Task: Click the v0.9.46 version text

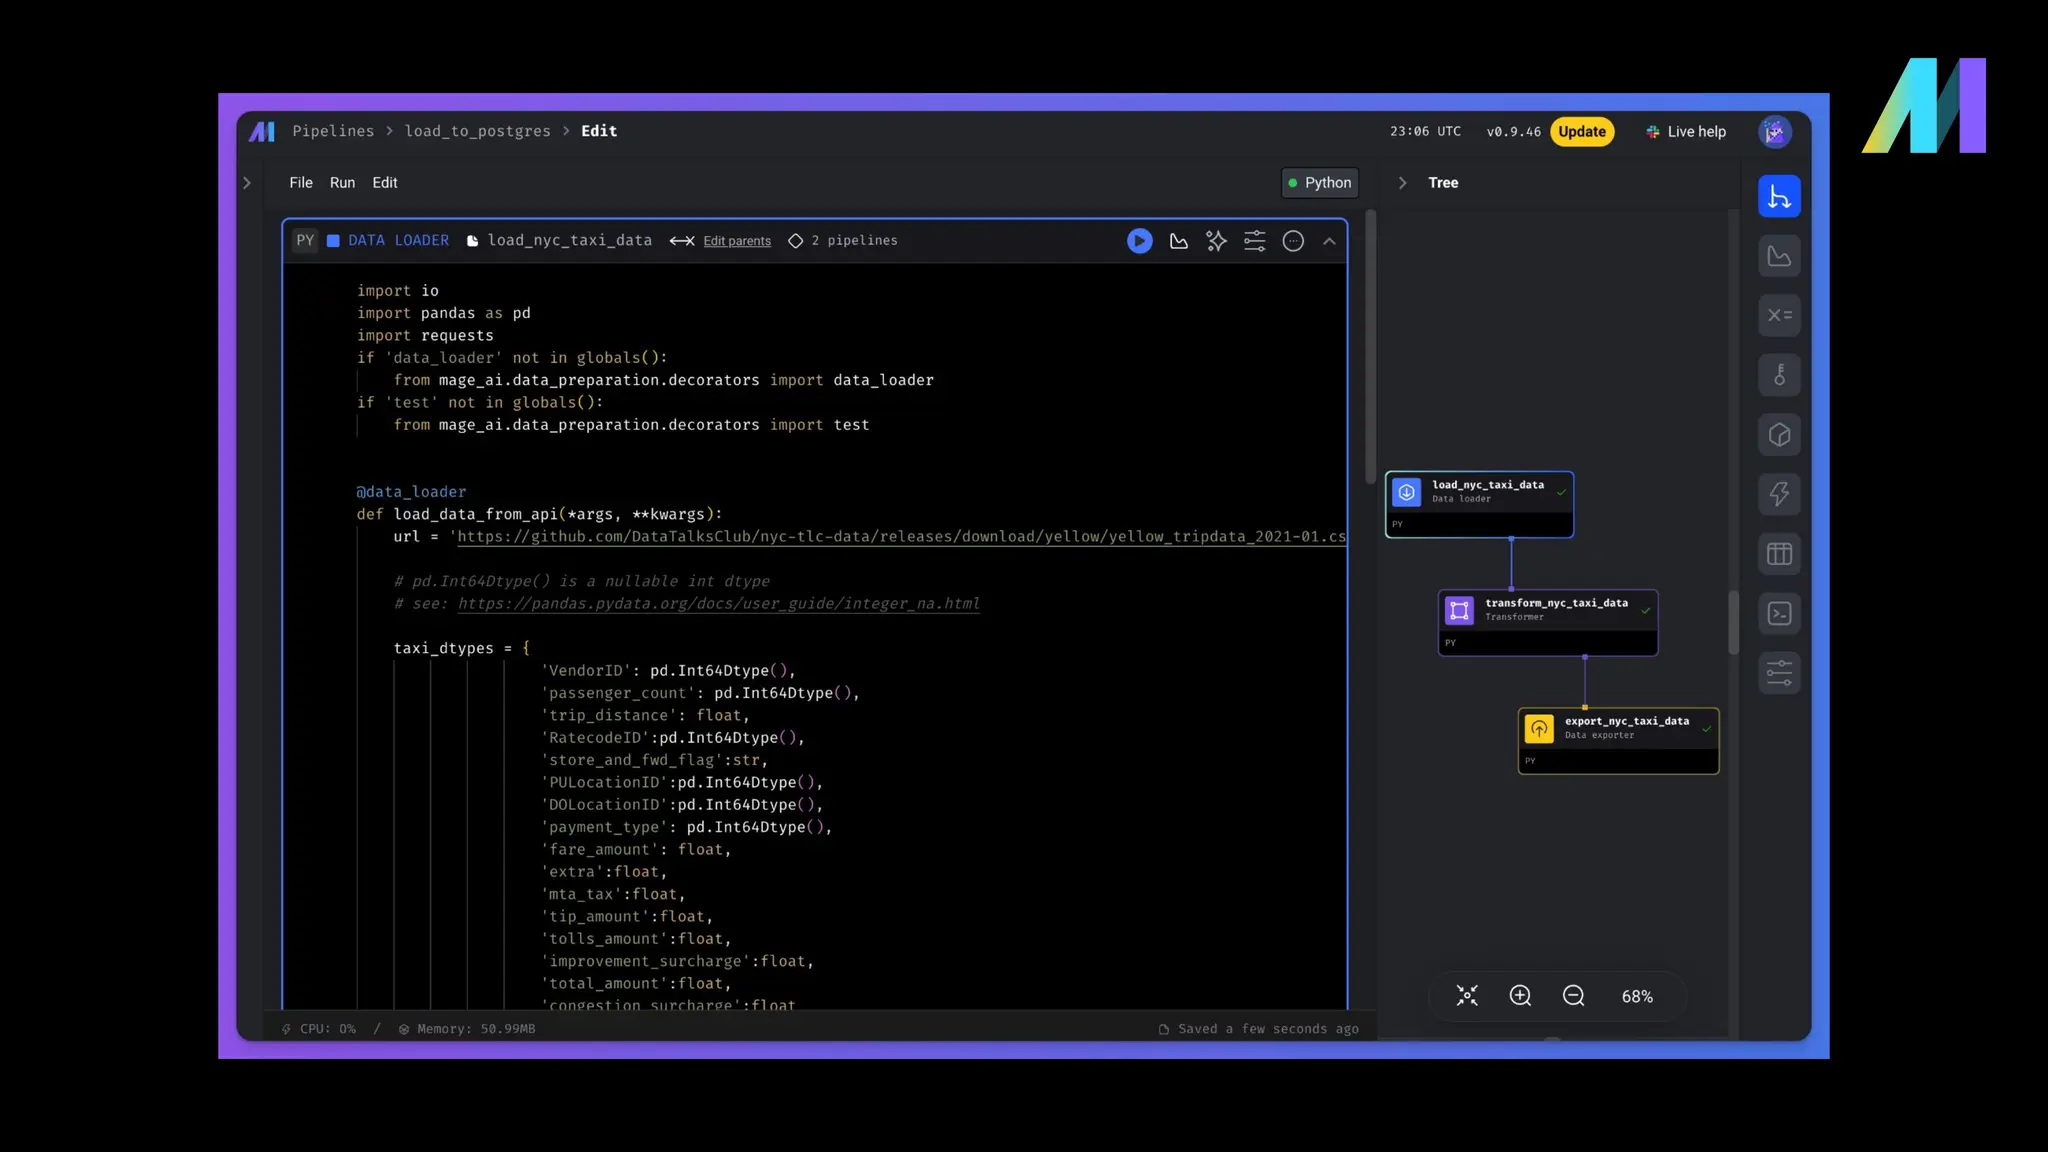Action: 1513,132
